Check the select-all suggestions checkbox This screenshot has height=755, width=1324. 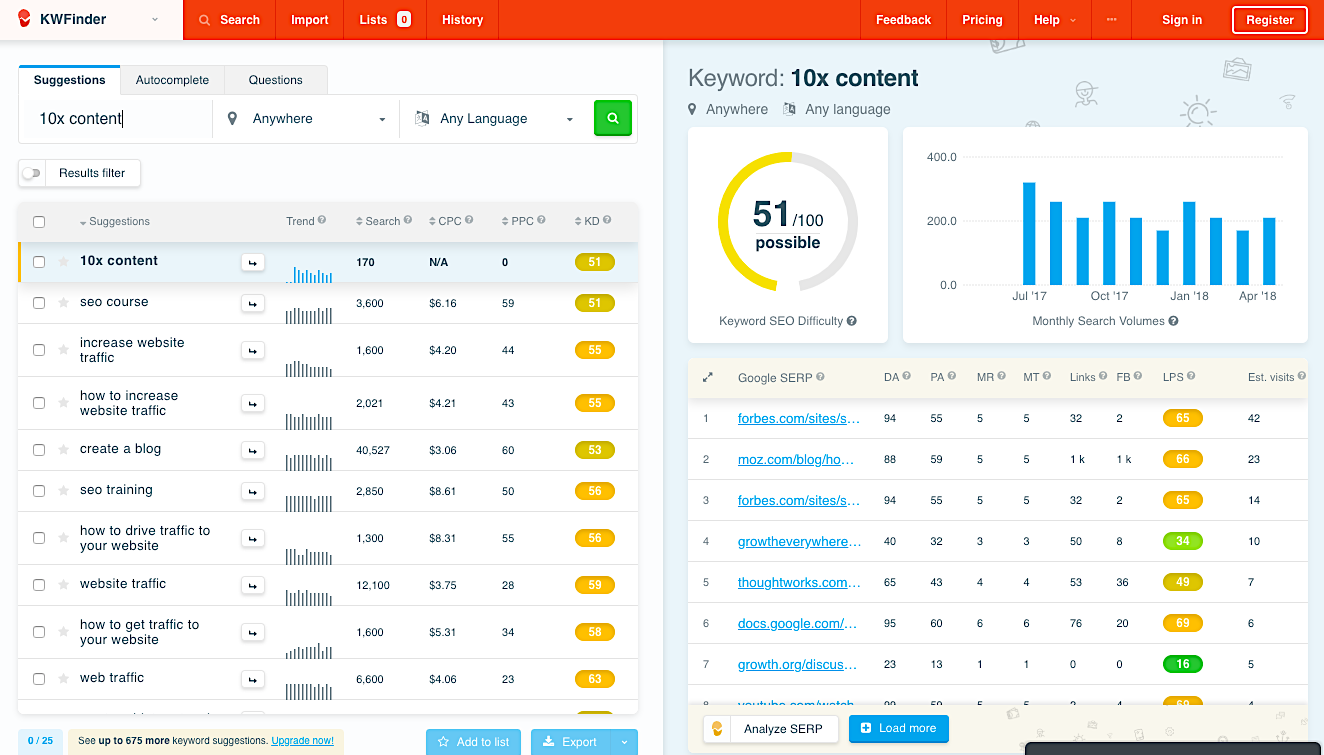point(39,222)
